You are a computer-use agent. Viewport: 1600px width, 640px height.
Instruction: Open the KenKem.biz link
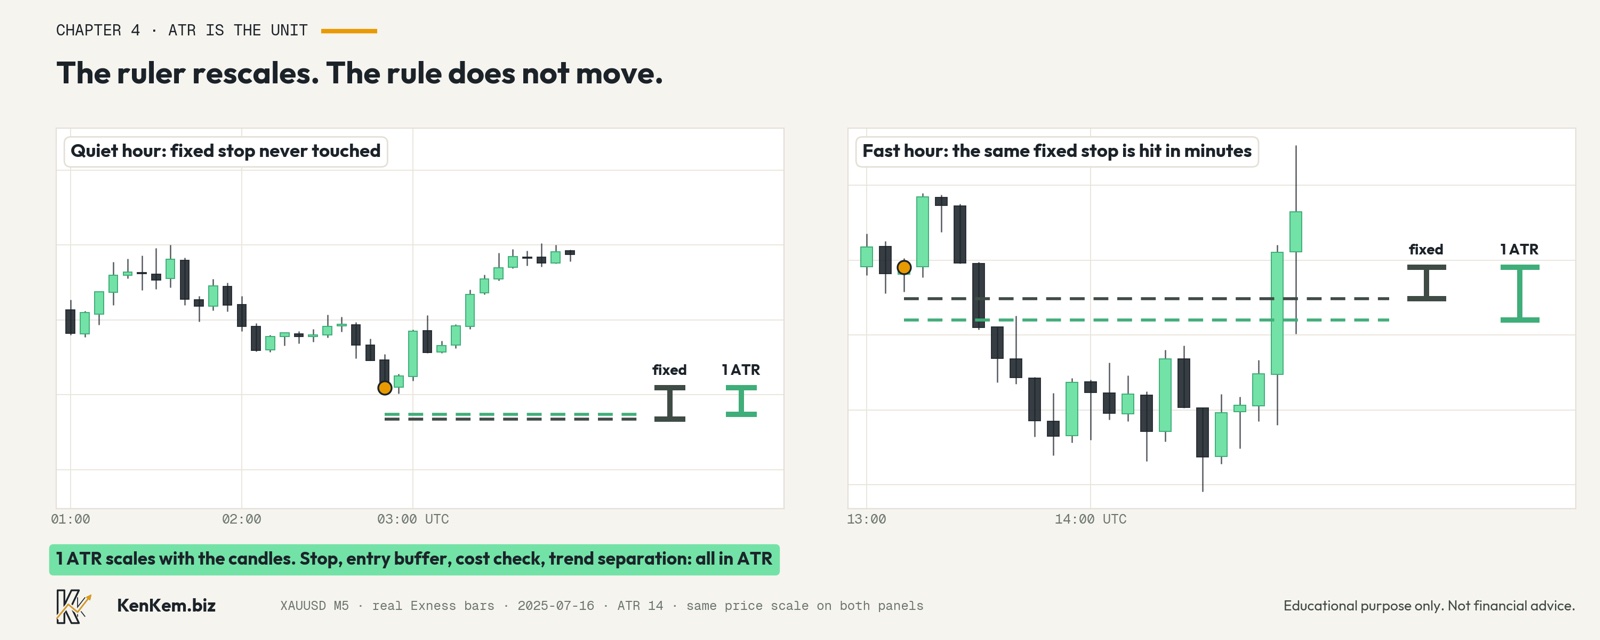[x=166, y=605]
